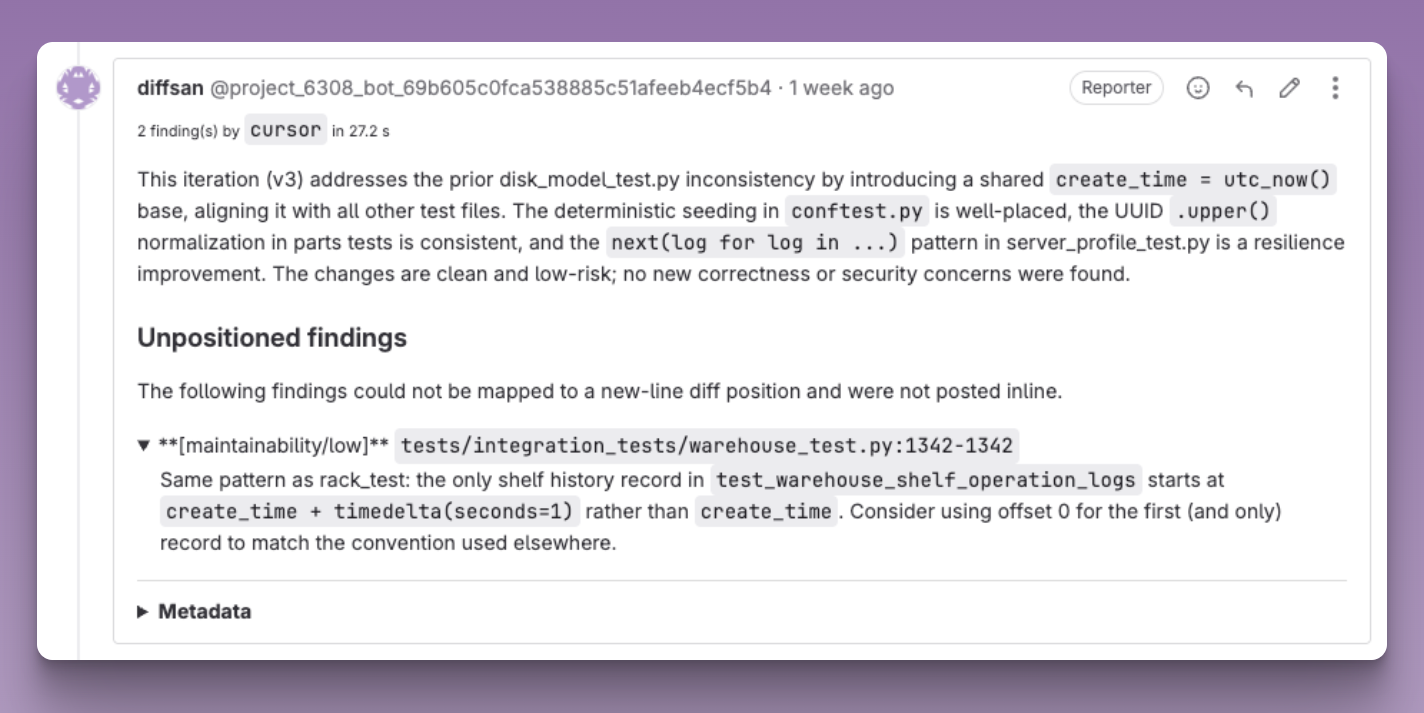This screenshot has width=1424, height=713.
Task: Add an emoji reaction to the comment
Action: click(1197, 88)
